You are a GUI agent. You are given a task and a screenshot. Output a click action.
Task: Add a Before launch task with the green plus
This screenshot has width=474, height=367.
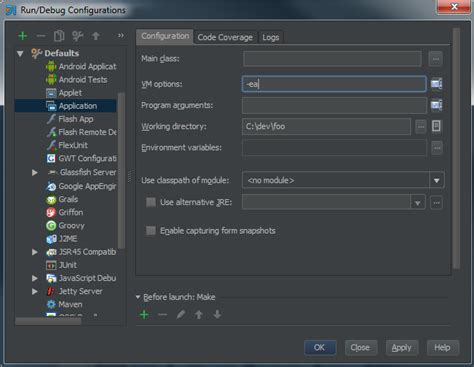[x=144, y=314]
